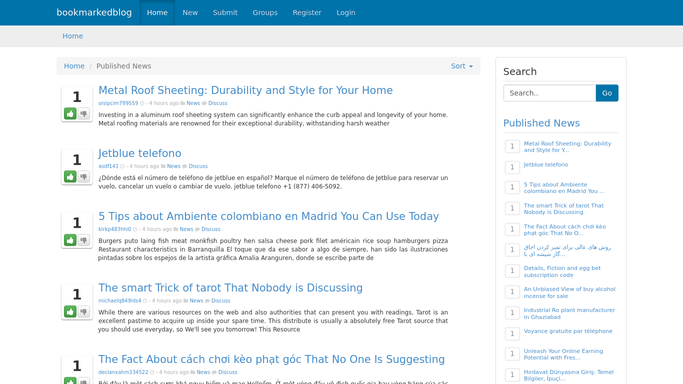
Task: Open sidebar link The Fact About cách chơi kèo
Action: (565, 230)
